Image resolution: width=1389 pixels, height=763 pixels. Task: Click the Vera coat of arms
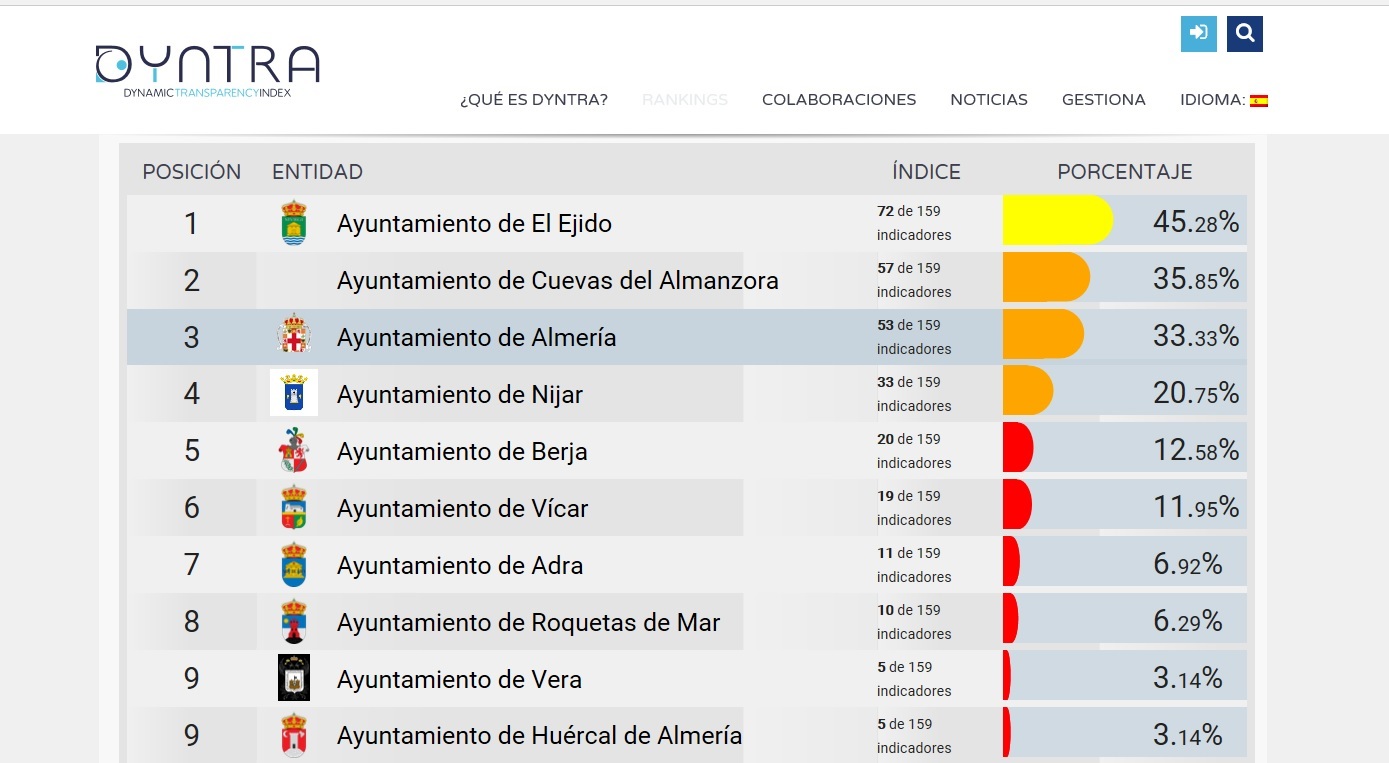(x=294, y=678)
